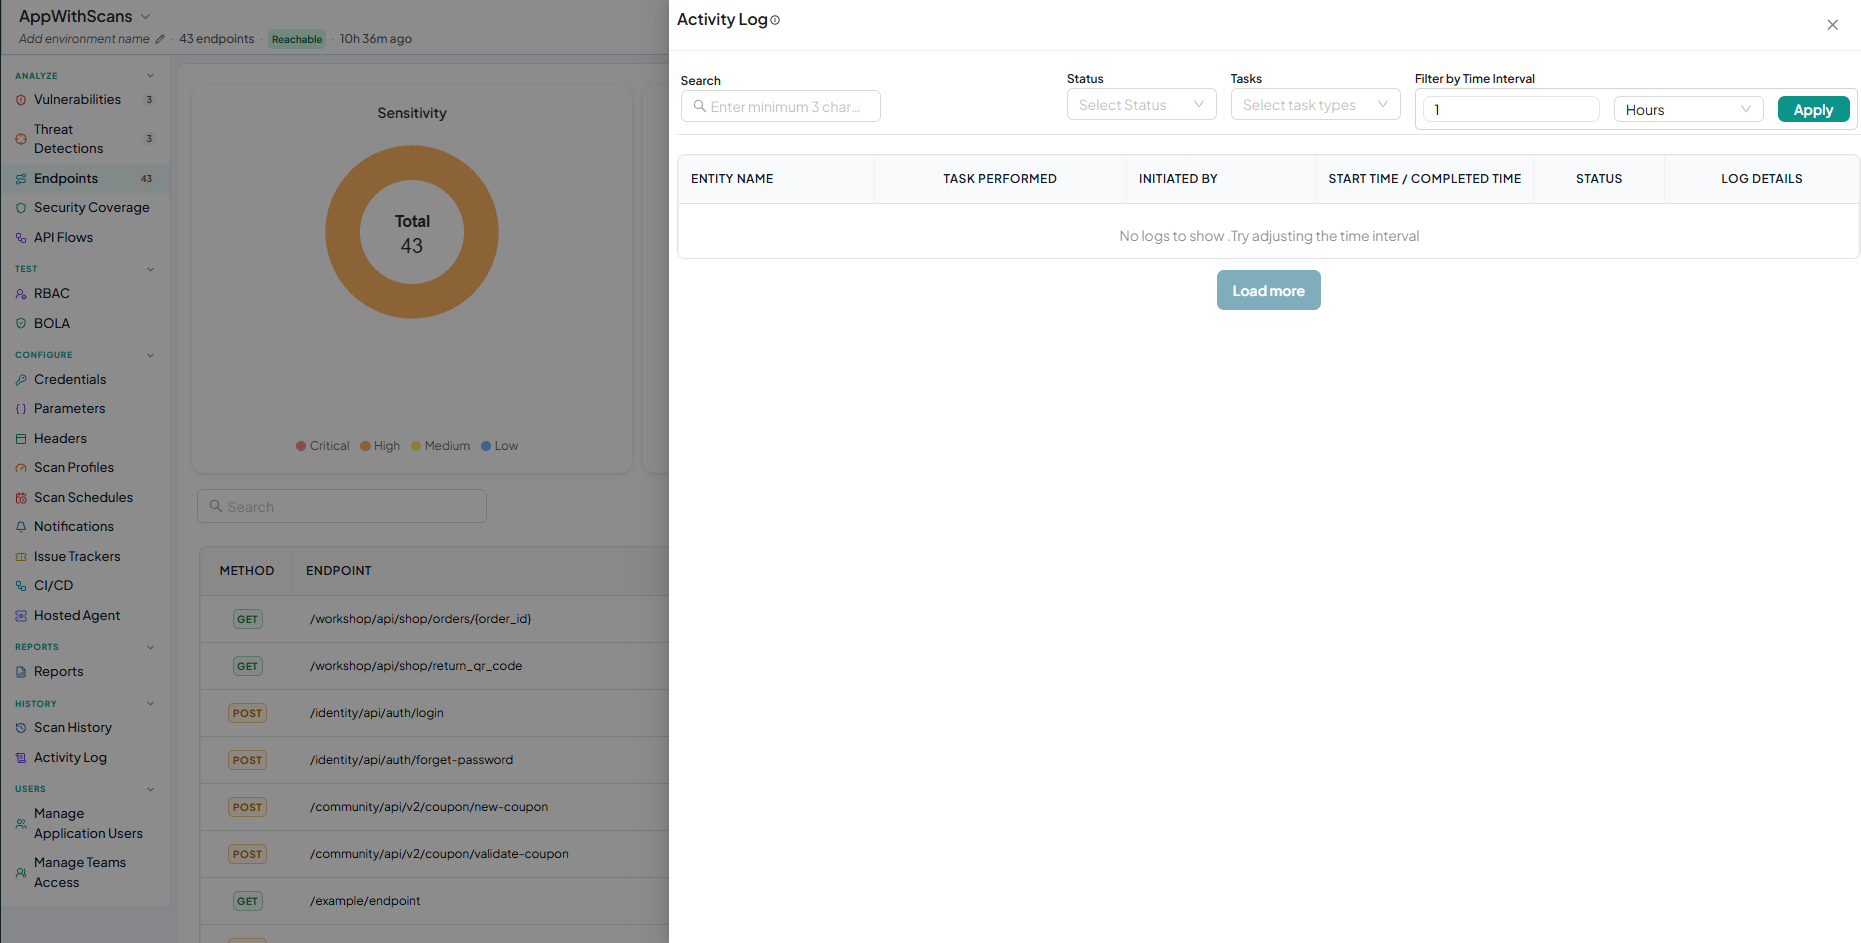Open the /example/endpoint row
Image resolution: width=1861 pixels, height=943 pixels.
tap(365, 901)
